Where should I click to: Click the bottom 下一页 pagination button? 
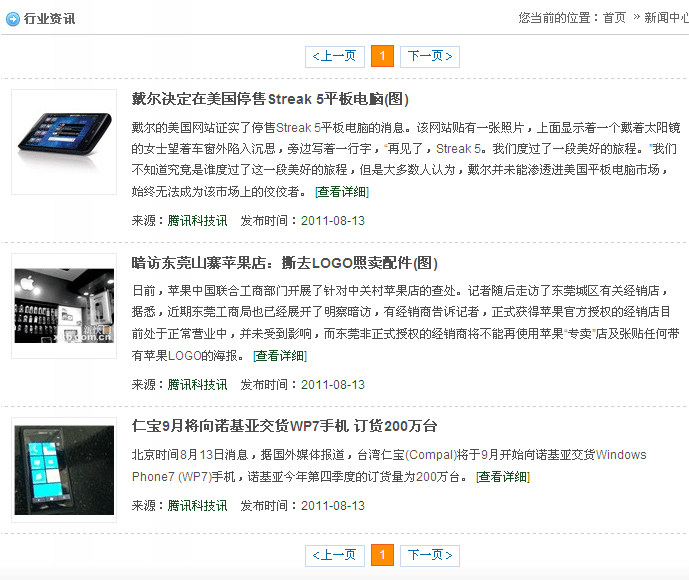coord(430,556)
